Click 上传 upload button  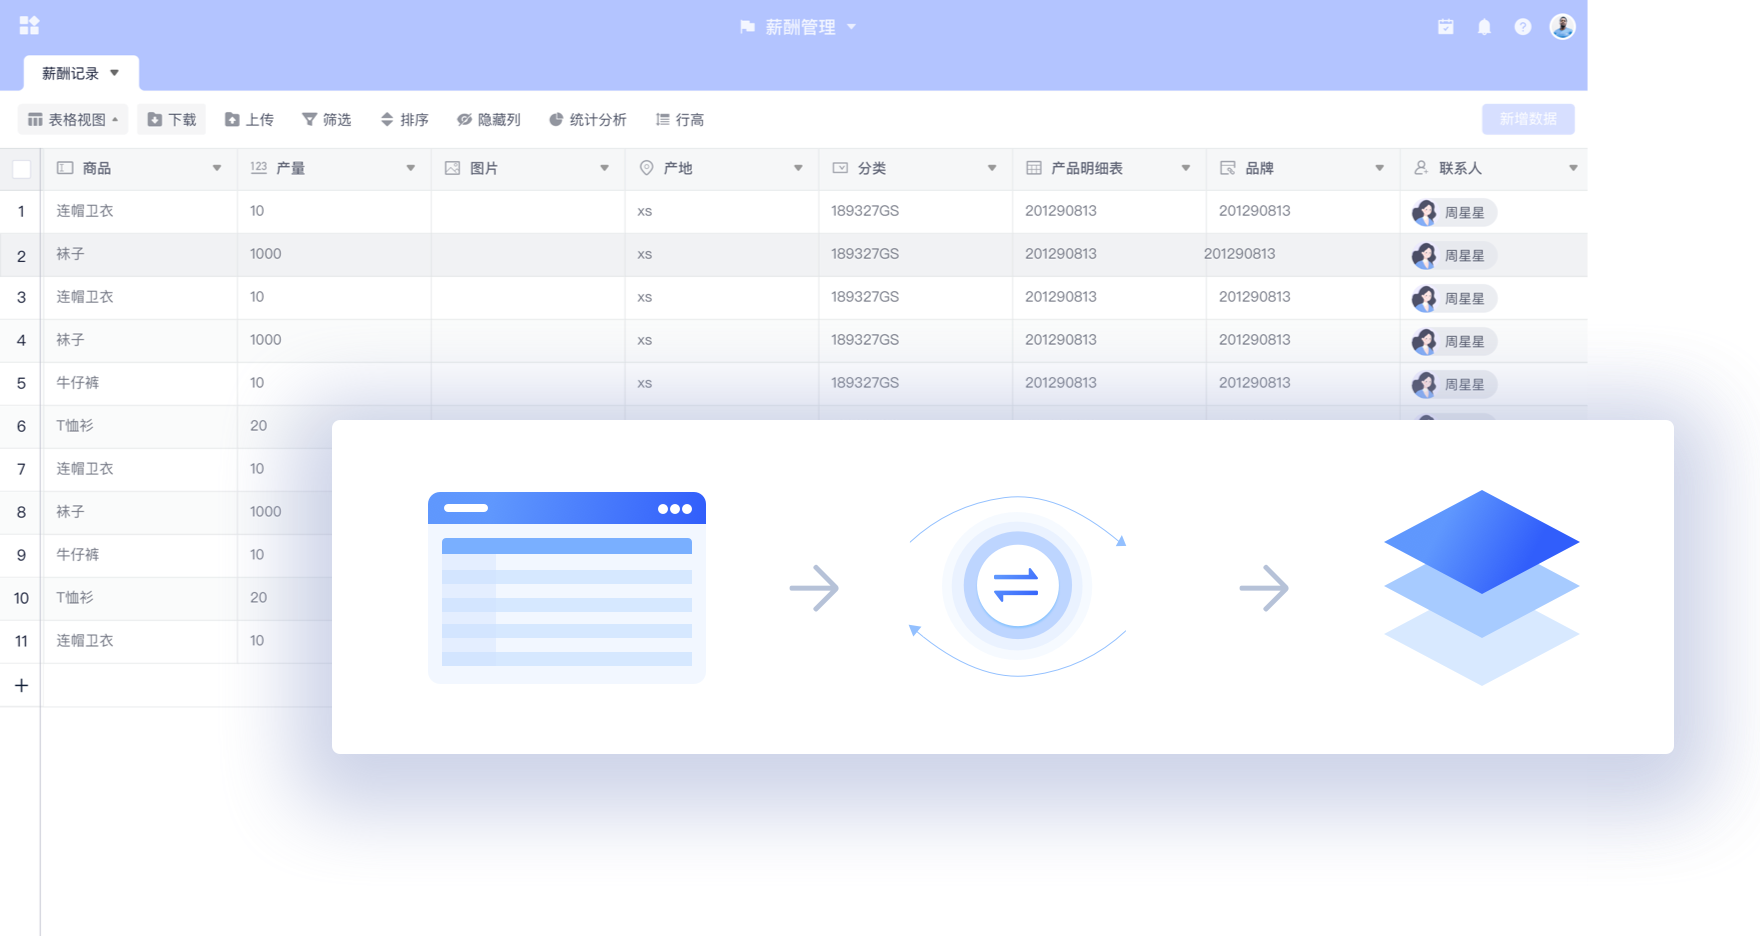[x=249, y=120]
